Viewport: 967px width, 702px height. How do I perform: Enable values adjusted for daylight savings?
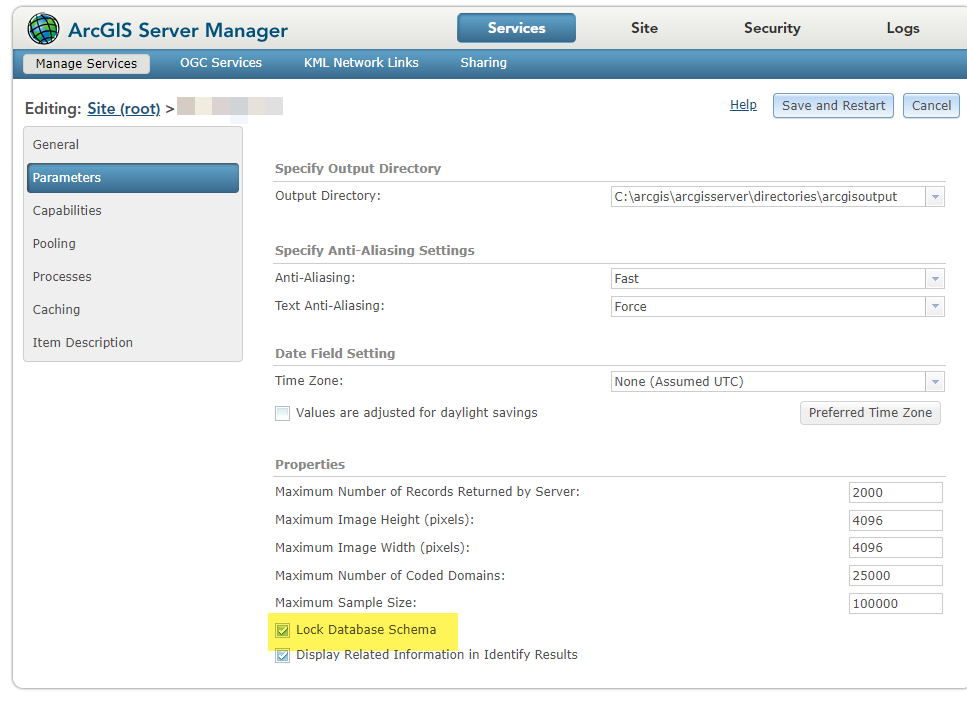[282, 412]
